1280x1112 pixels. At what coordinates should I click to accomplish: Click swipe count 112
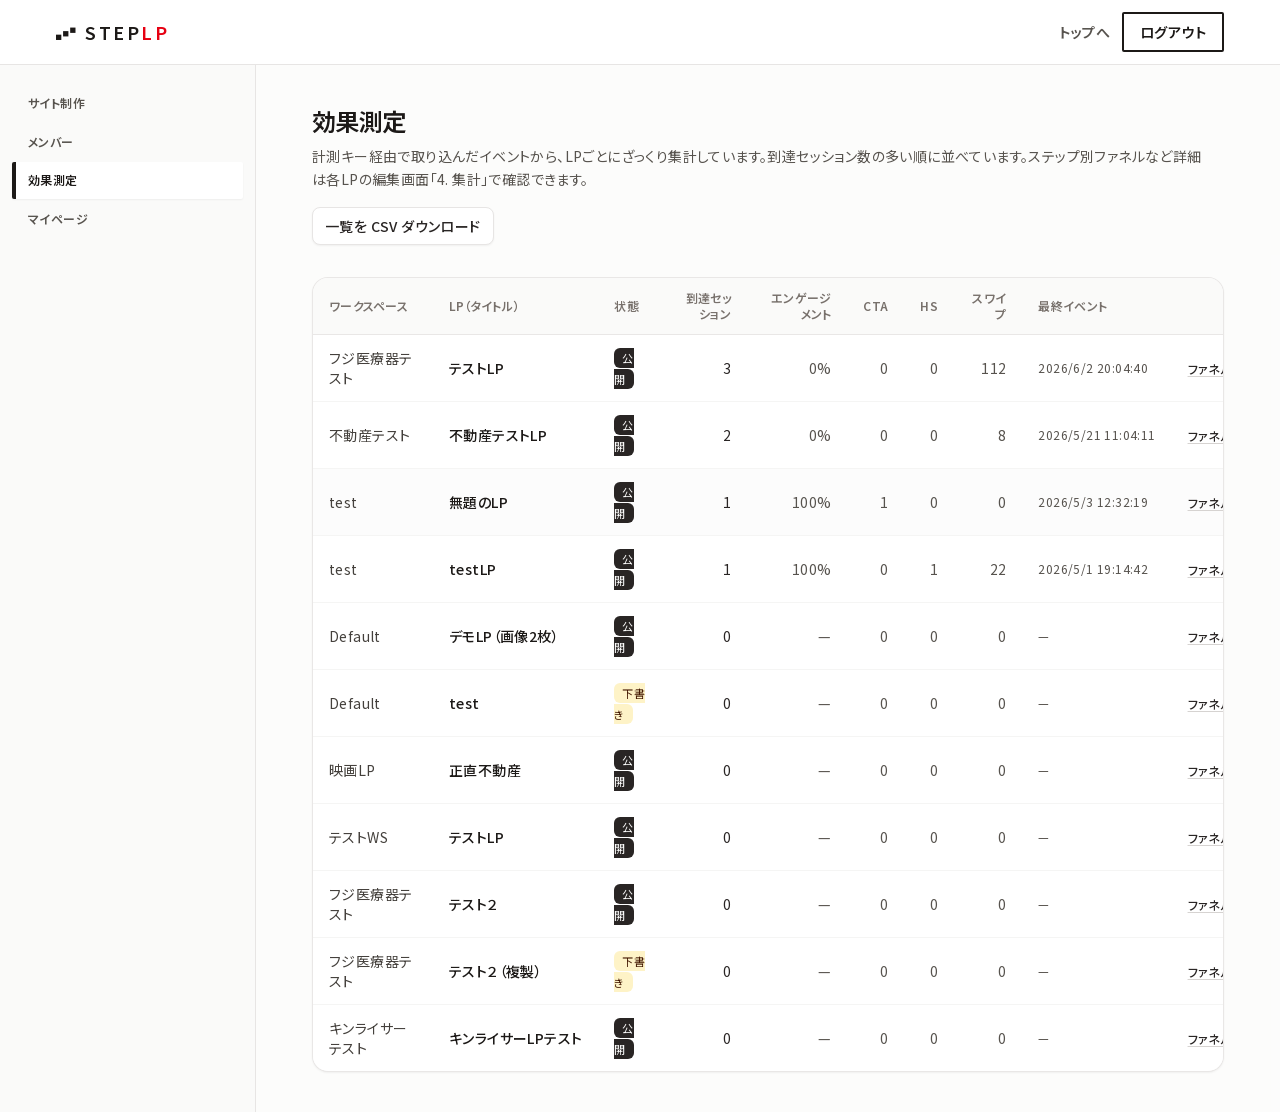[993, 368]
